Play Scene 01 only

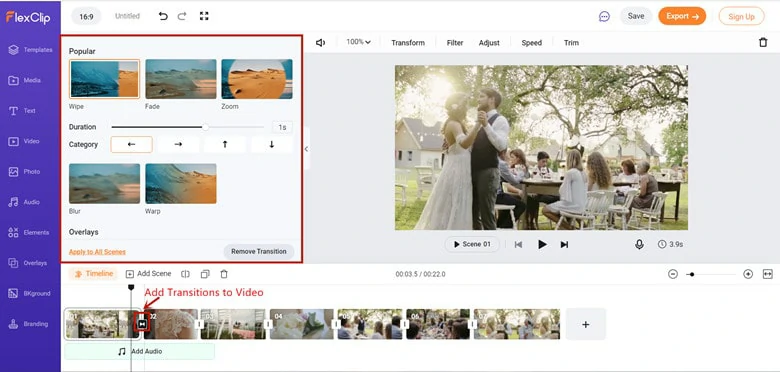472,244
